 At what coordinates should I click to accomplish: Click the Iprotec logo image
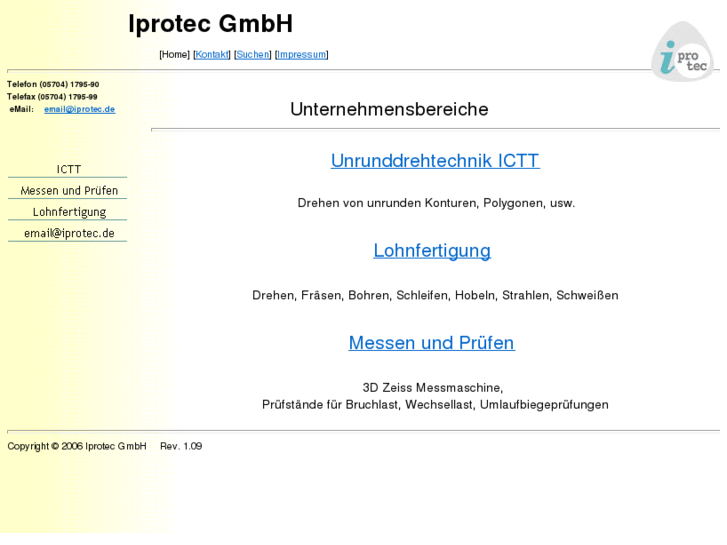pyautogui.click(x=682, y=51)
